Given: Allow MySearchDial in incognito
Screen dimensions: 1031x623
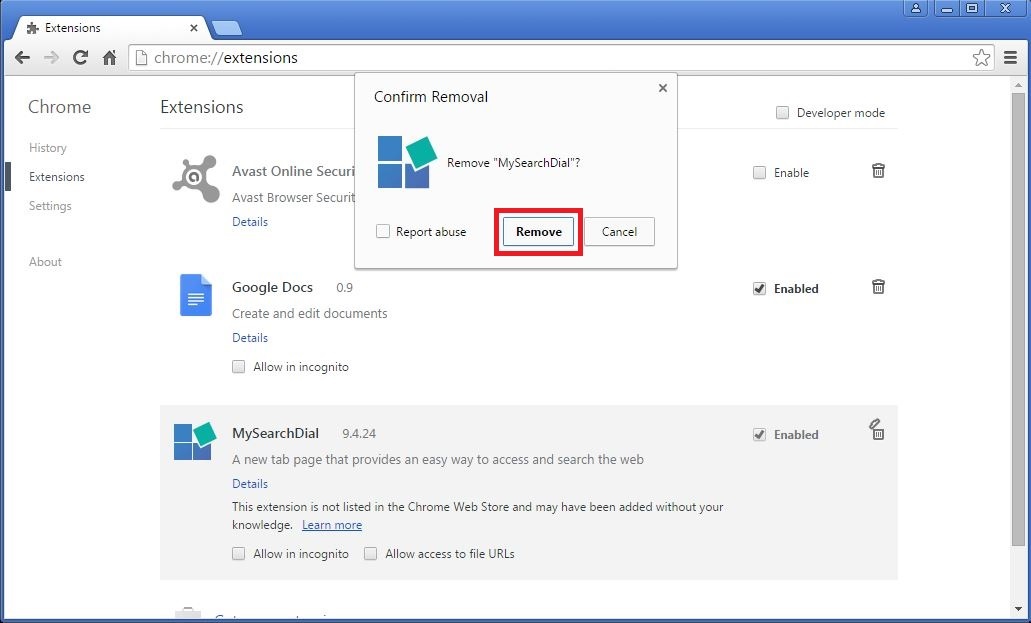Looking at the screenshot, I should click(x=239, y=553).
